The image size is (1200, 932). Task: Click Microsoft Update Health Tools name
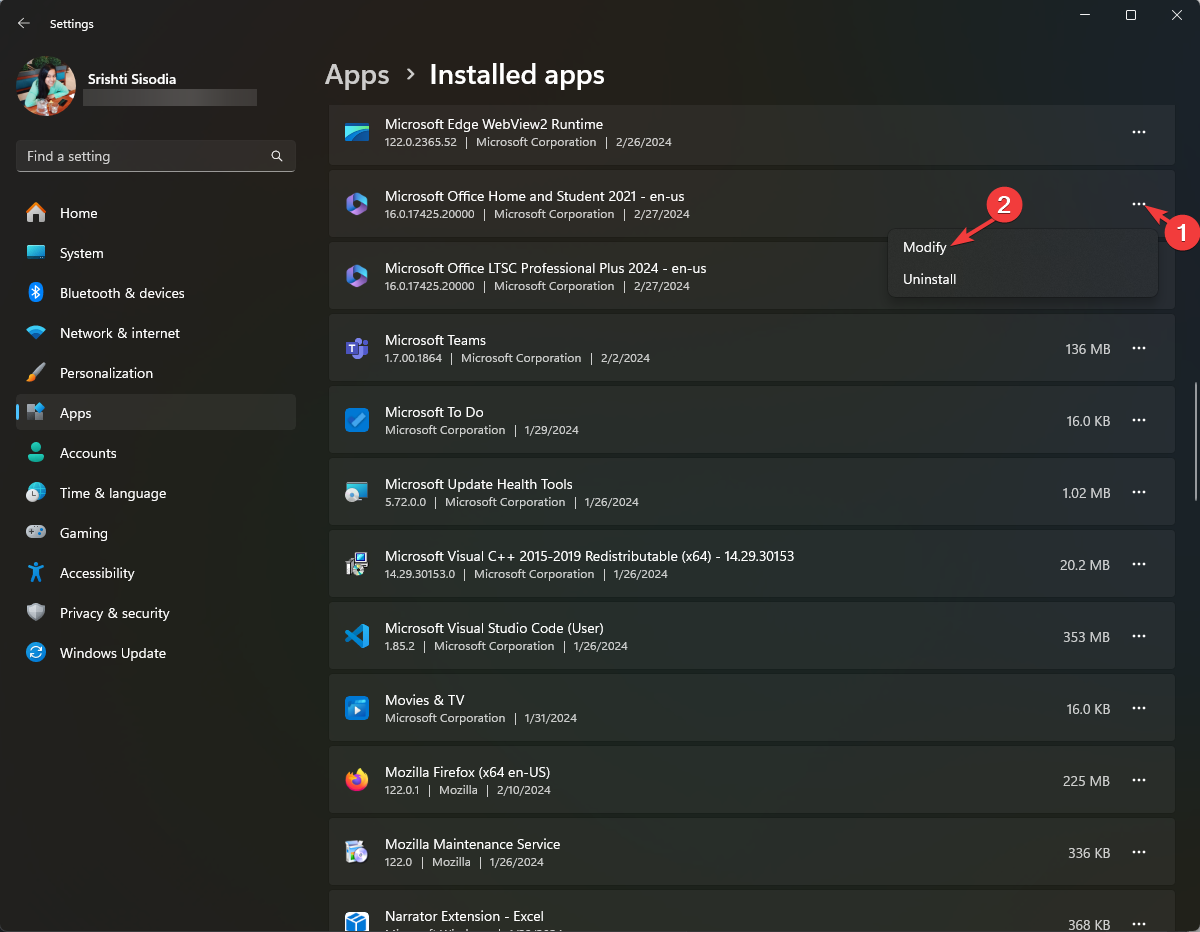[479, 484]
